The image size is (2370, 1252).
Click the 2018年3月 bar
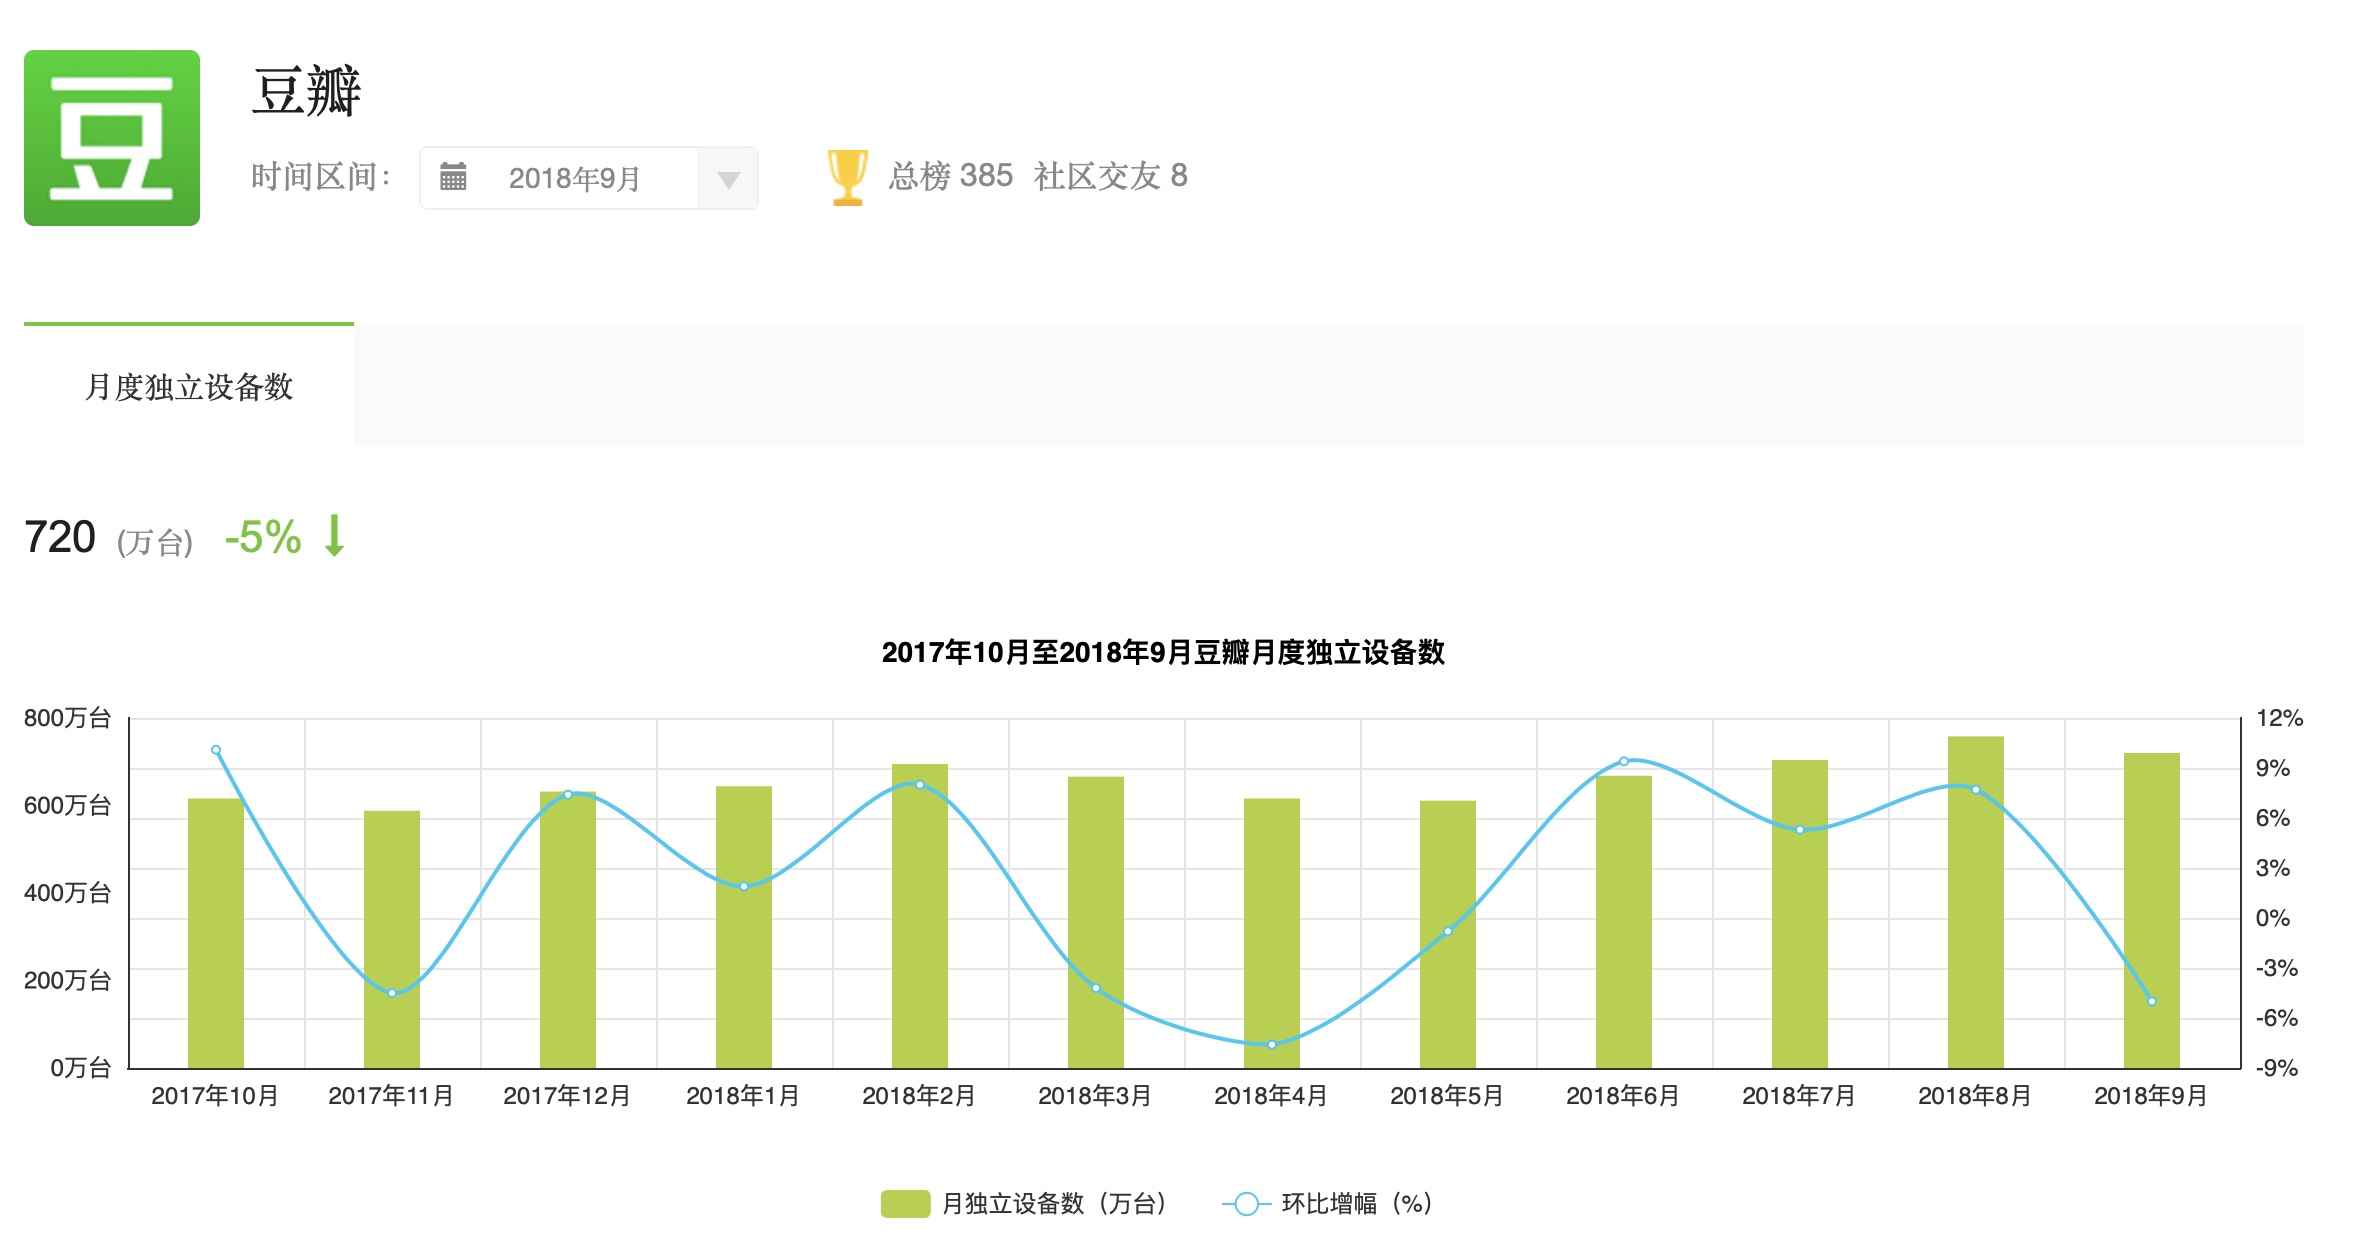coord(1096,922)
